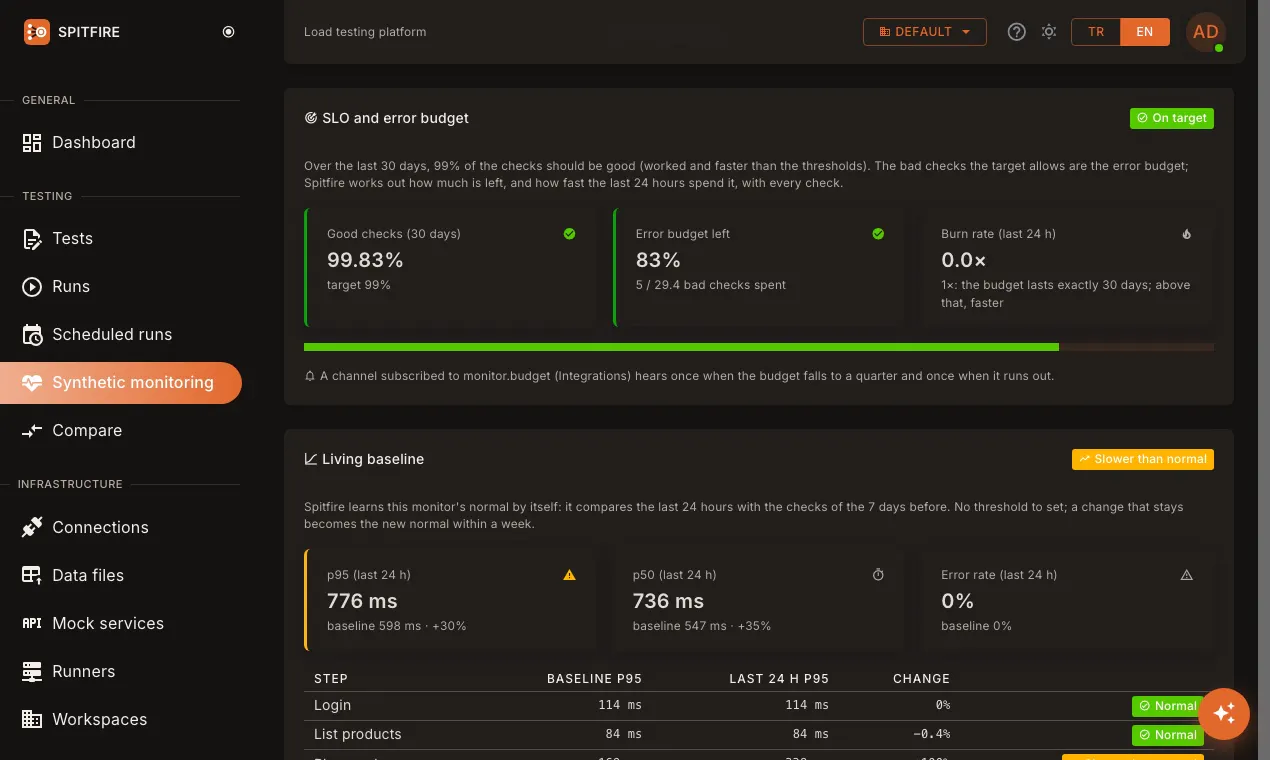Click the Living baseline heading
Viewport: 1270px width, 760px height.
pos(373,459)
